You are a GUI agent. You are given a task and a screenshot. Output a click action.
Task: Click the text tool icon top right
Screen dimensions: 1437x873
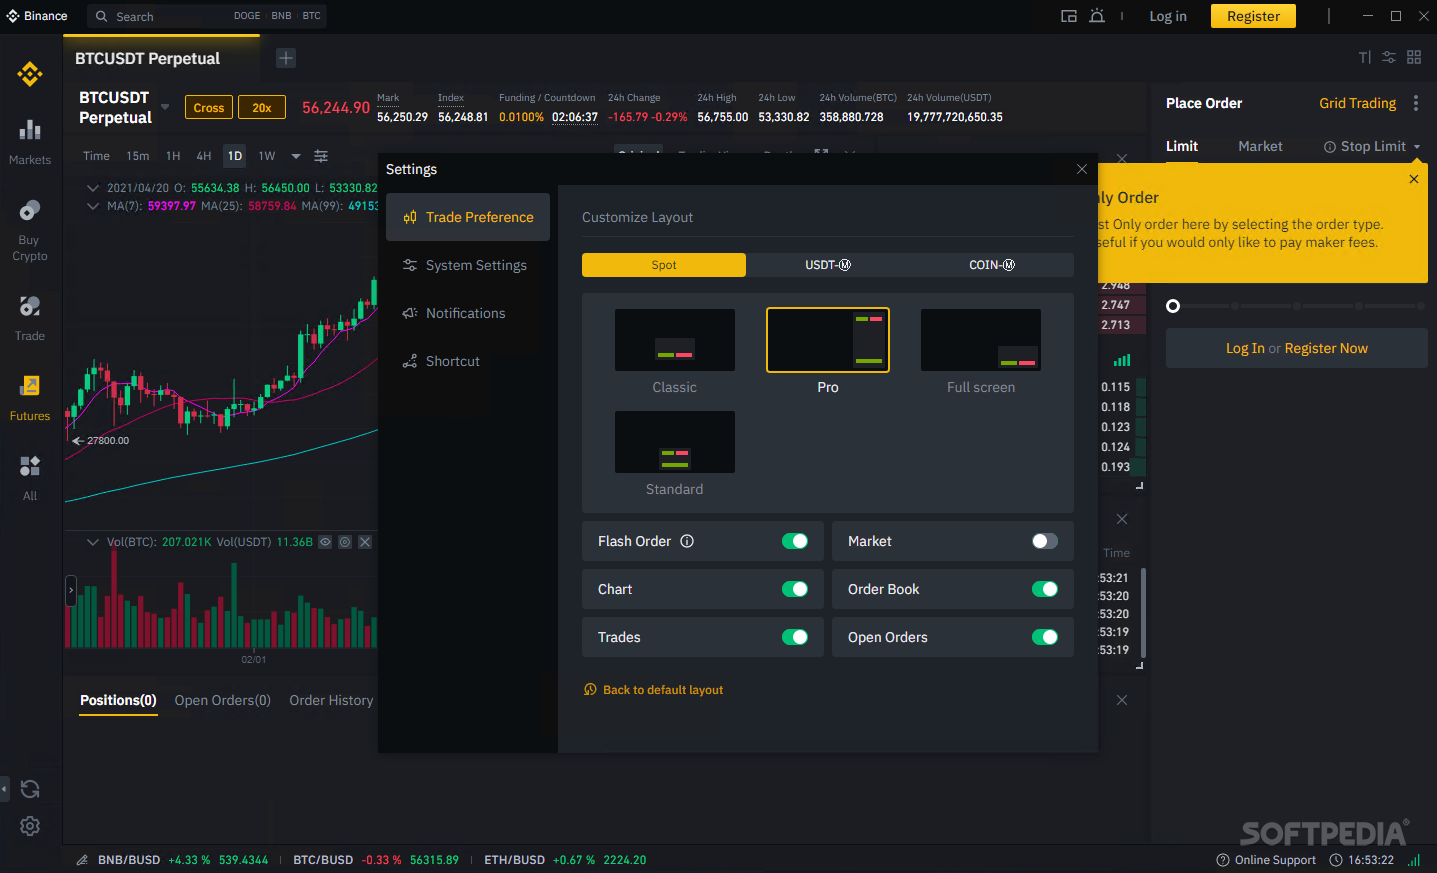click(x=1365, y=57)
